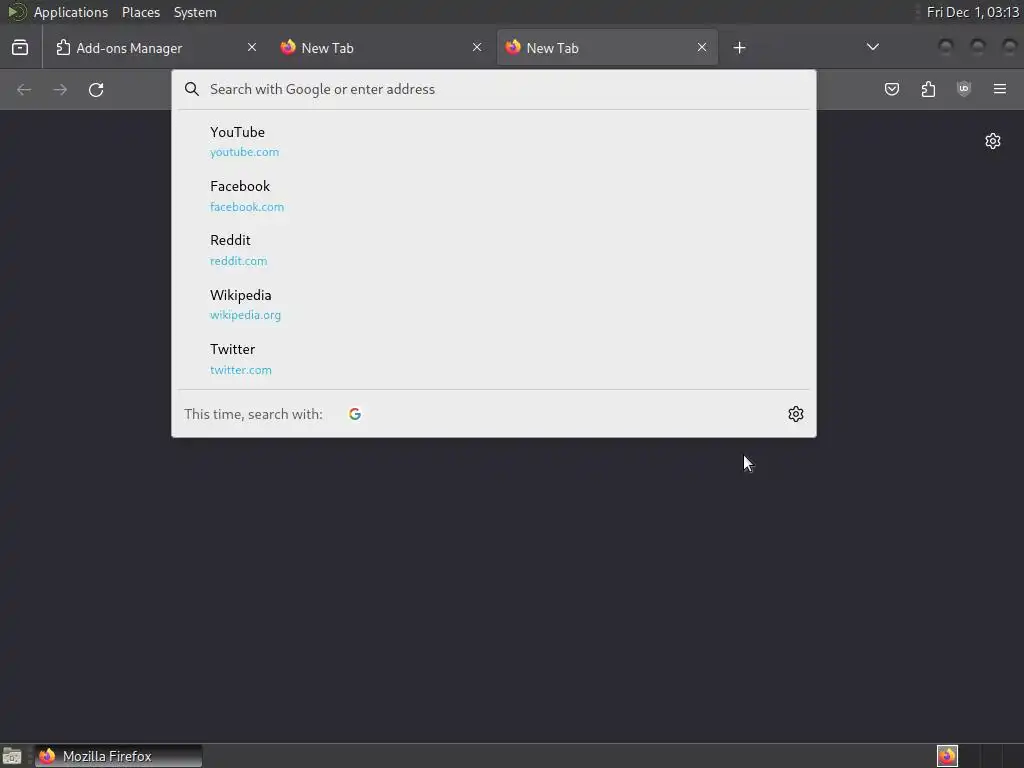Image resolution: width=1024 pixels, height=768 pixels.
Task: Open the Save to Pocket button
Action: tap(892, 89)
